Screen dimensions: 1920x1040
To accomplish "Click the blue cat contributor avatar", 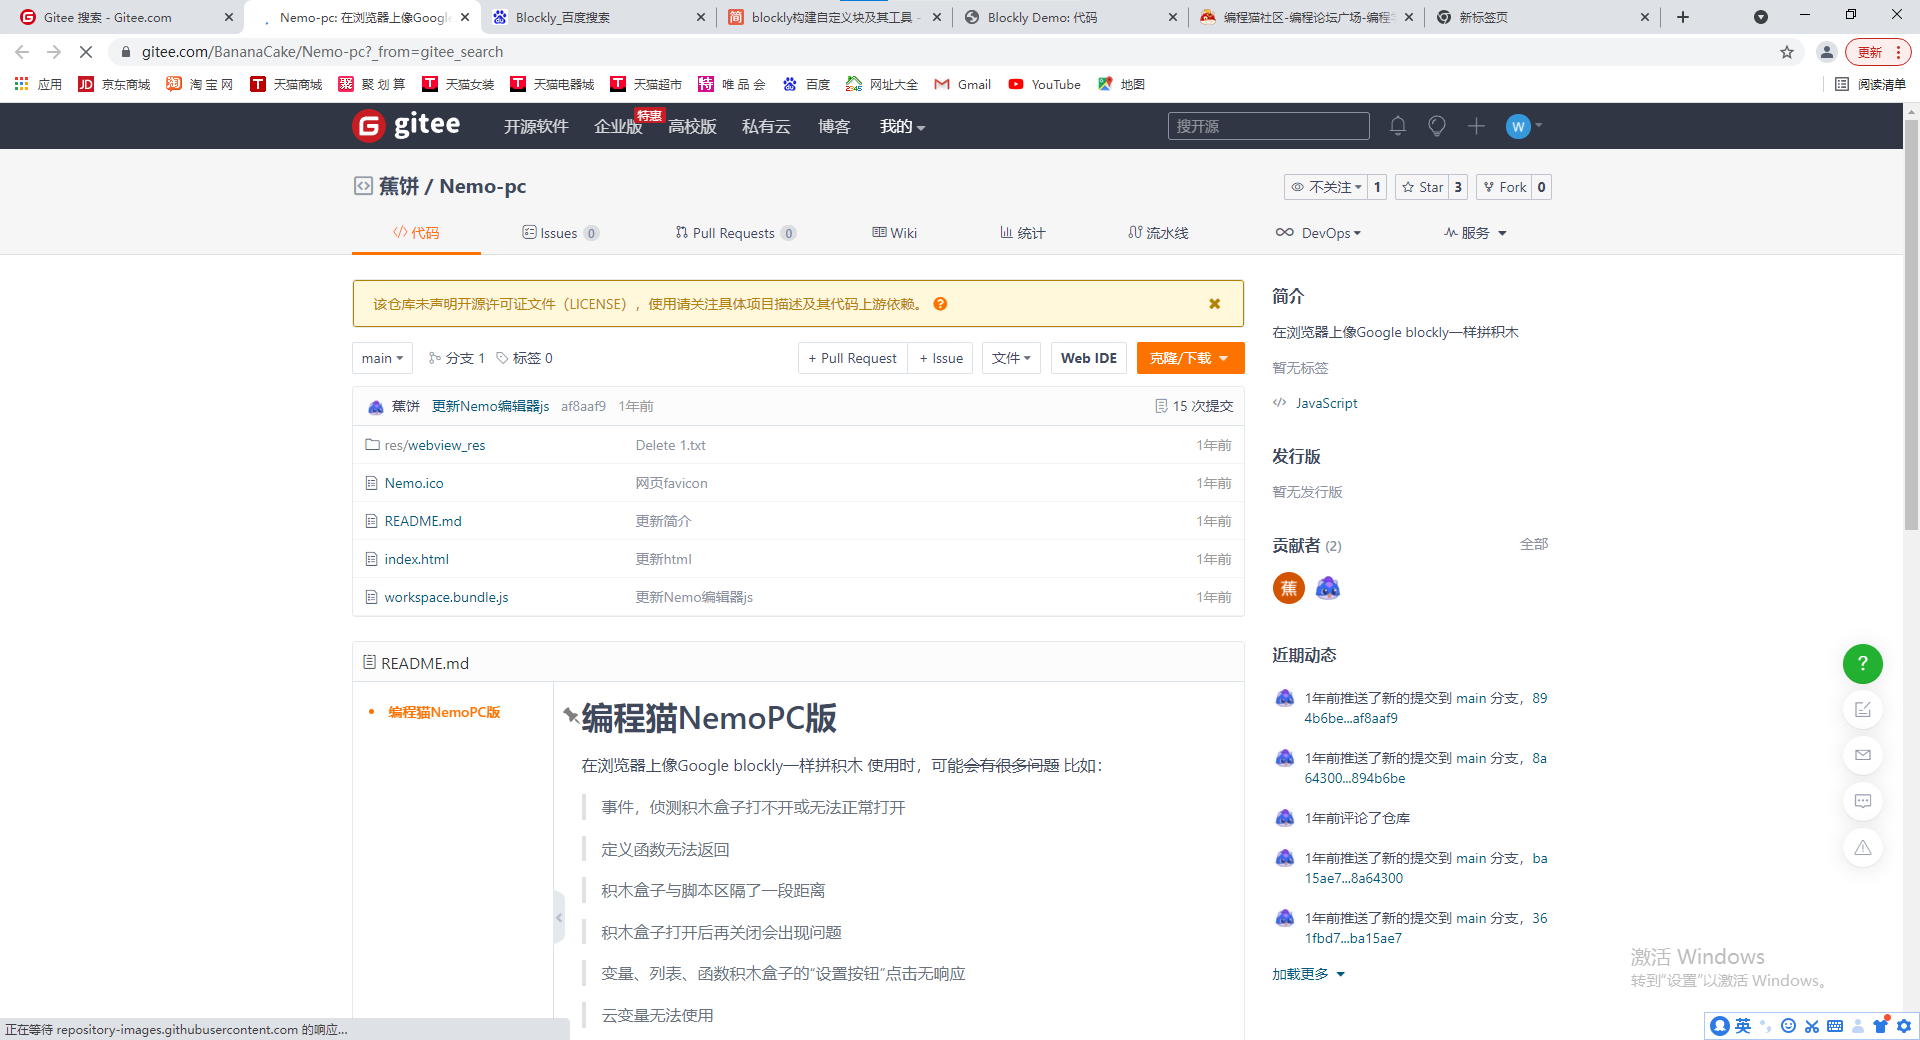I will (1328, 588).
